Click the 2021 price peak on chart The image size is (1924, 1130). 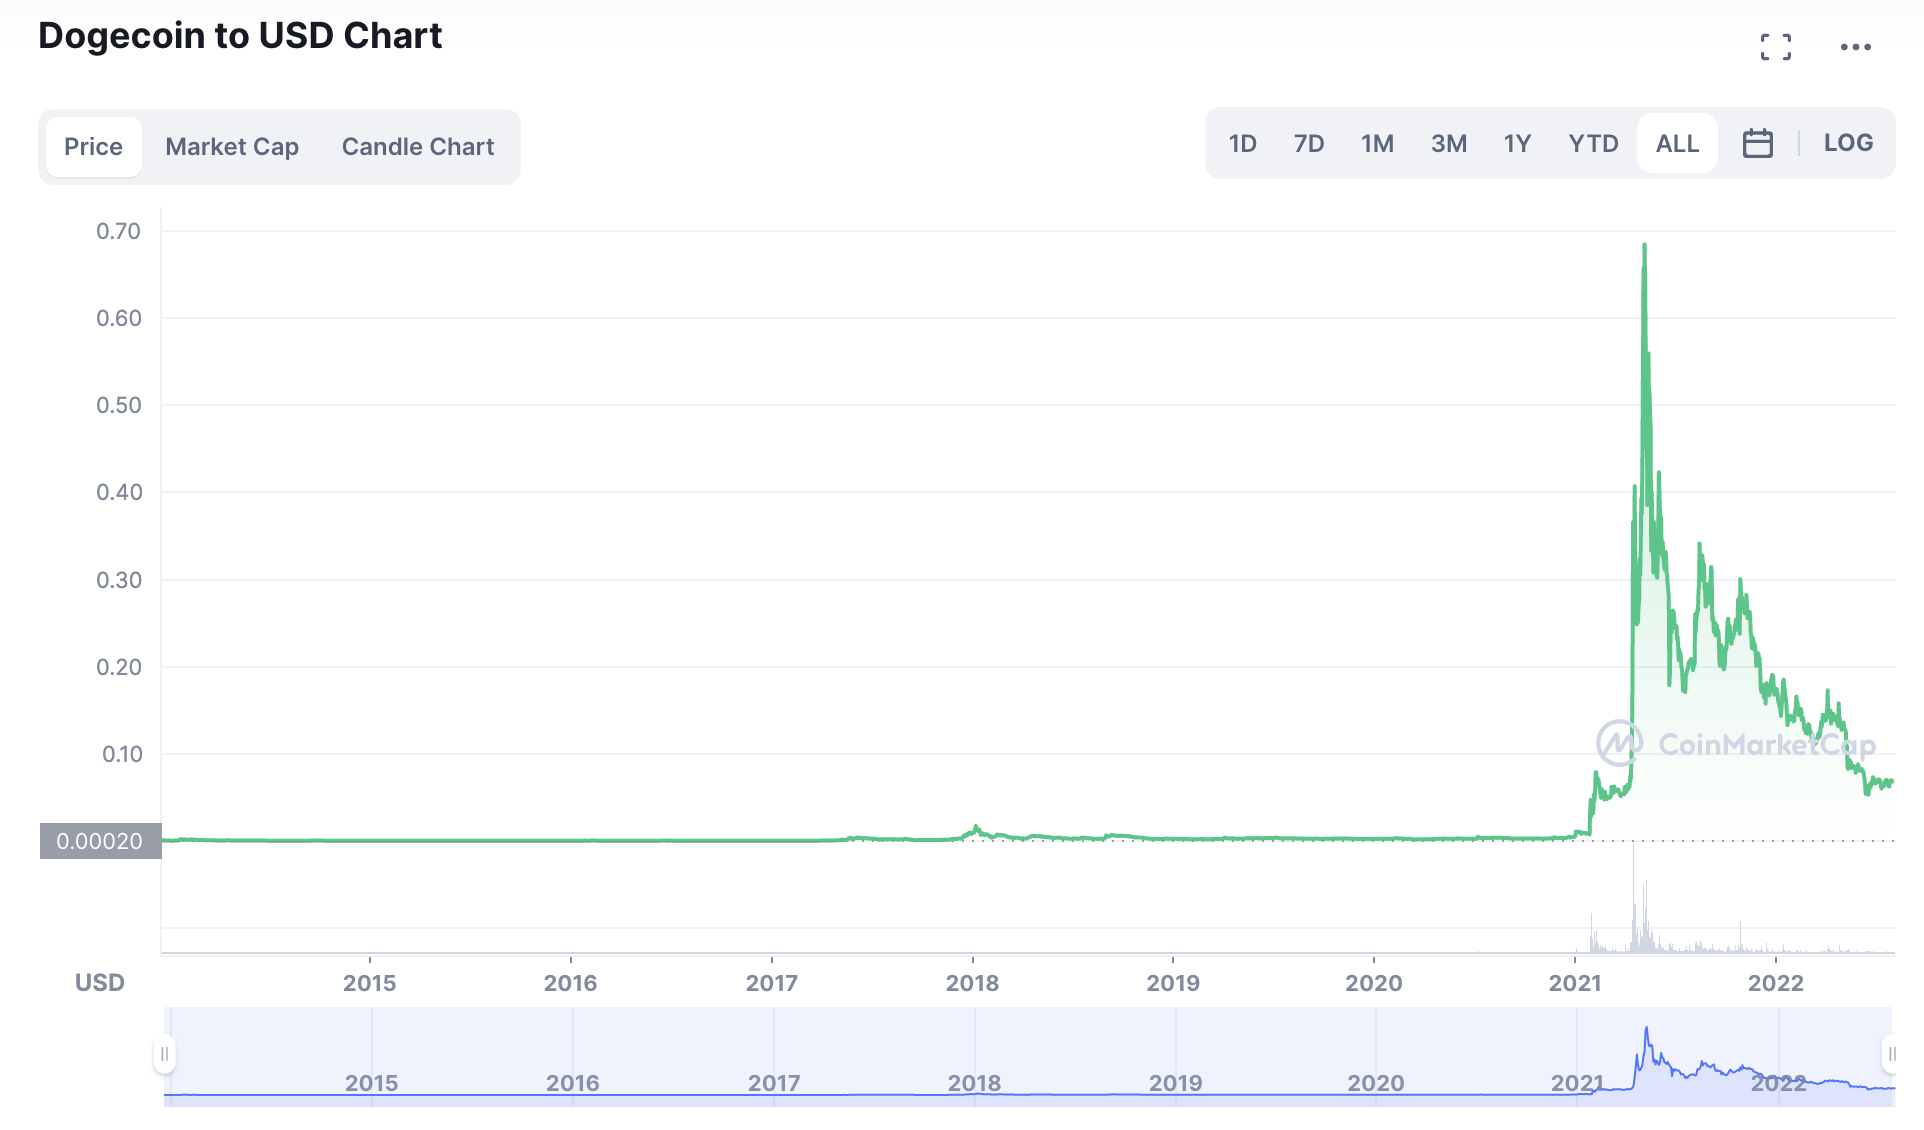[x=1644, y=246]
